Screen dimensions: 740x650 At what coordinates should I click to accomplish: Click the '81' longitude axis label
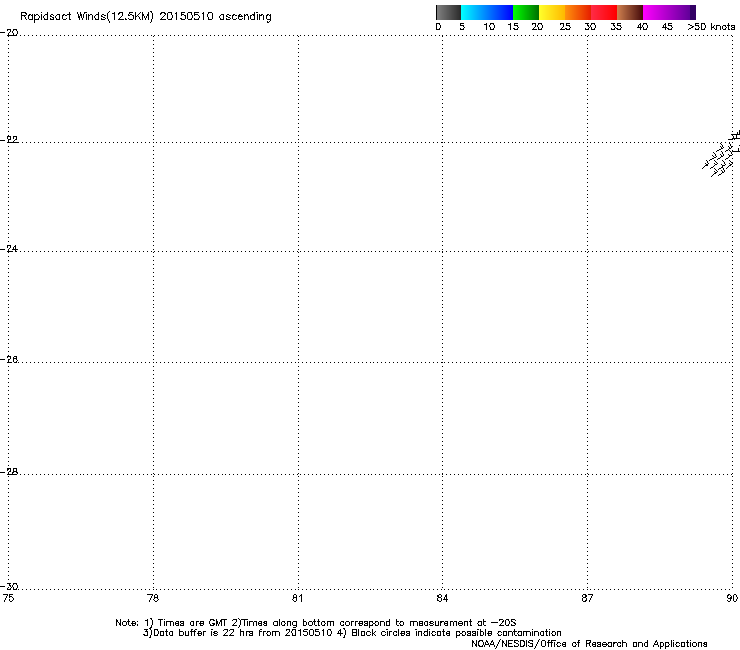click(x=297, y=599)
